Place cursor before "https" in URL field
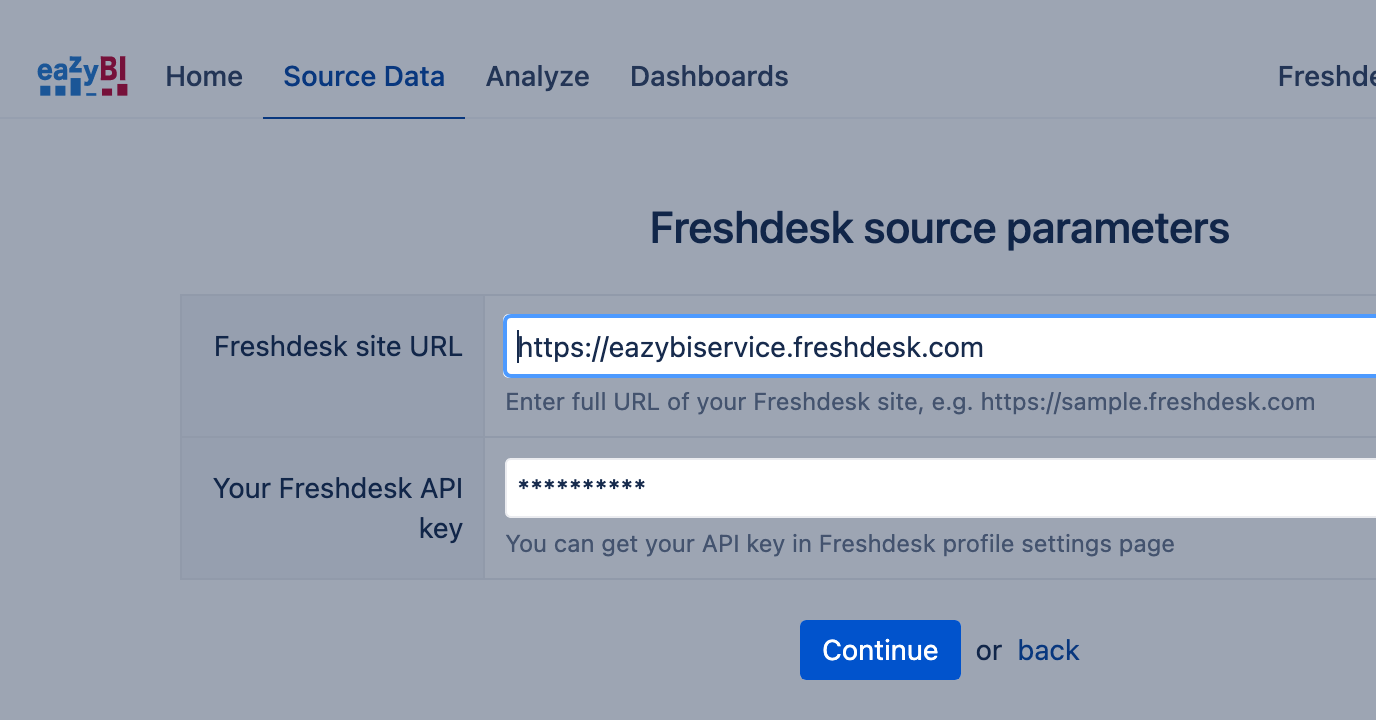Image resolution: width=1376 pixels, height=720 pixels. (x=518, y=347)
